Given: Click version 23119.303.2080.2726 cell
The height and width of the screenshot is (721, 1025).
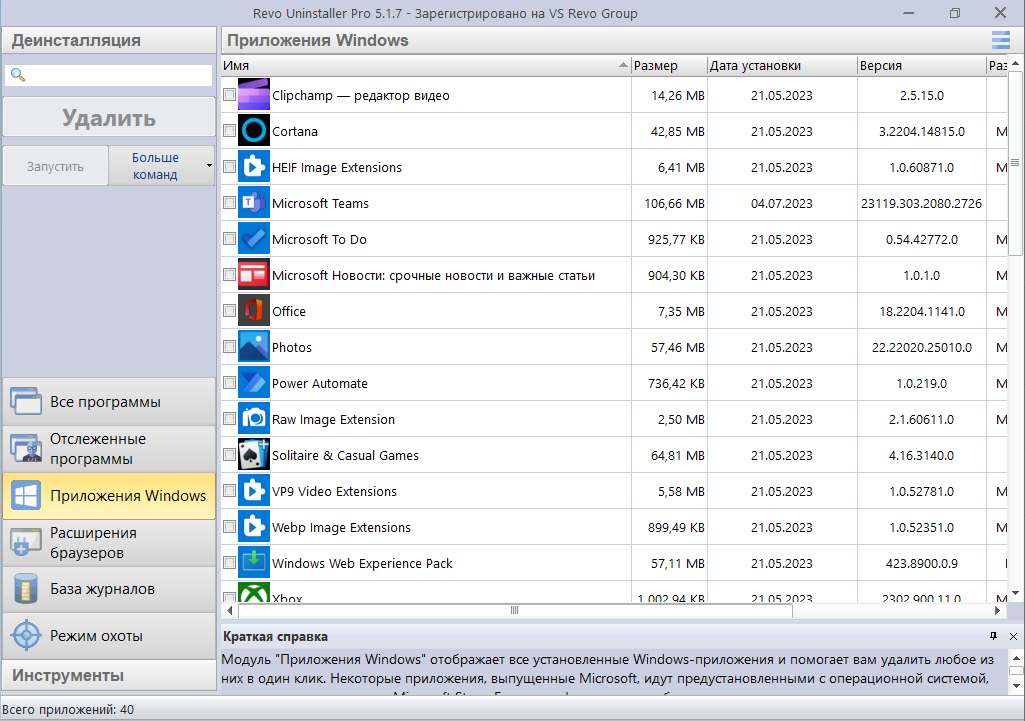Looking at the screenshot, I should click(x=921, y=203).
